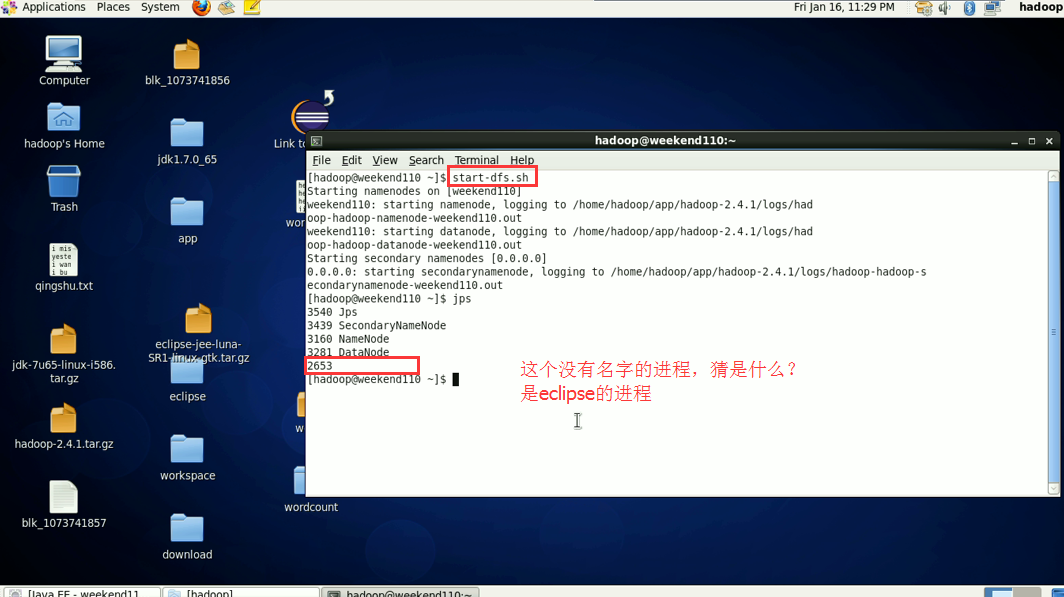Viewport: 1064px width, 597px height.
Task: Open the Terminal menu in menubar
Action: pos(476,160)
